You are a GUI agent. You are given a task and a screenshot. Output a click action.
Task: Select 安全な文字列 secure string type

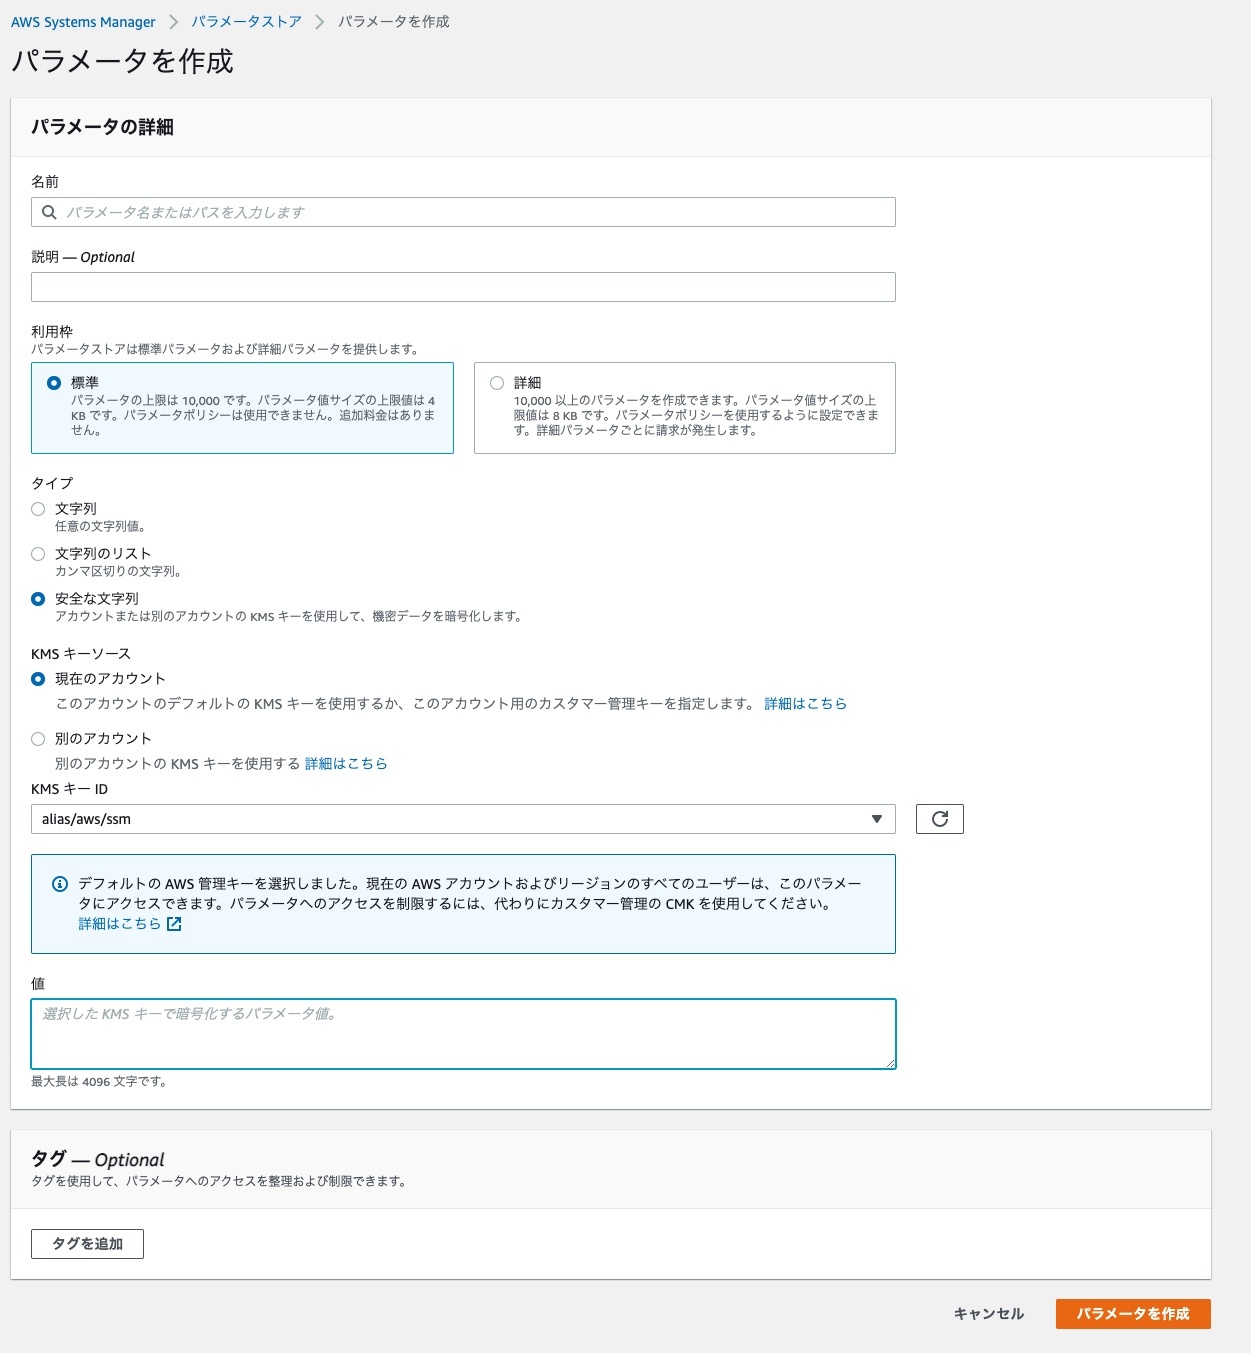[x=38, y=599]
